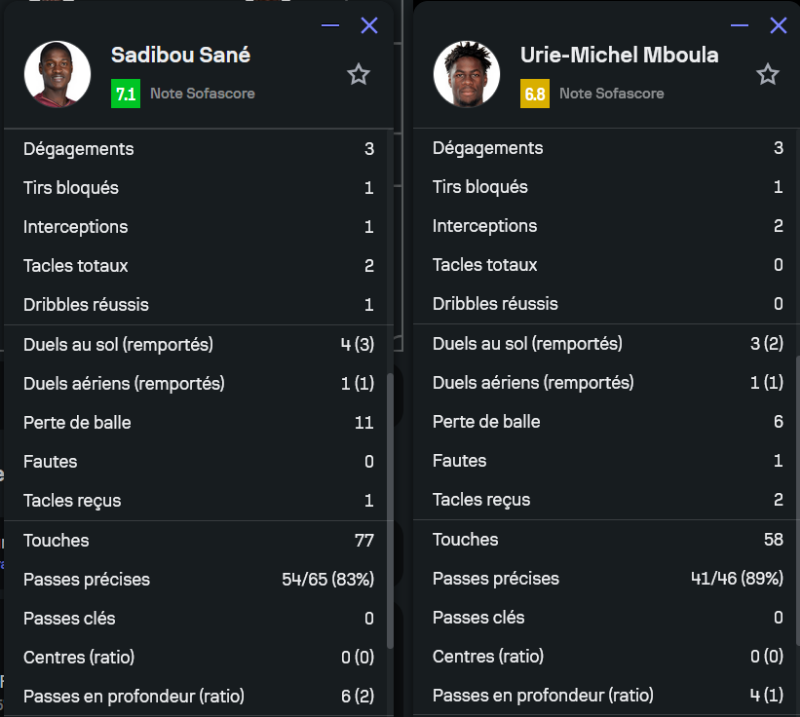Click Sadibou Sané's green 7.1 rating badge

pyautogui.click(x=126, y=94)
